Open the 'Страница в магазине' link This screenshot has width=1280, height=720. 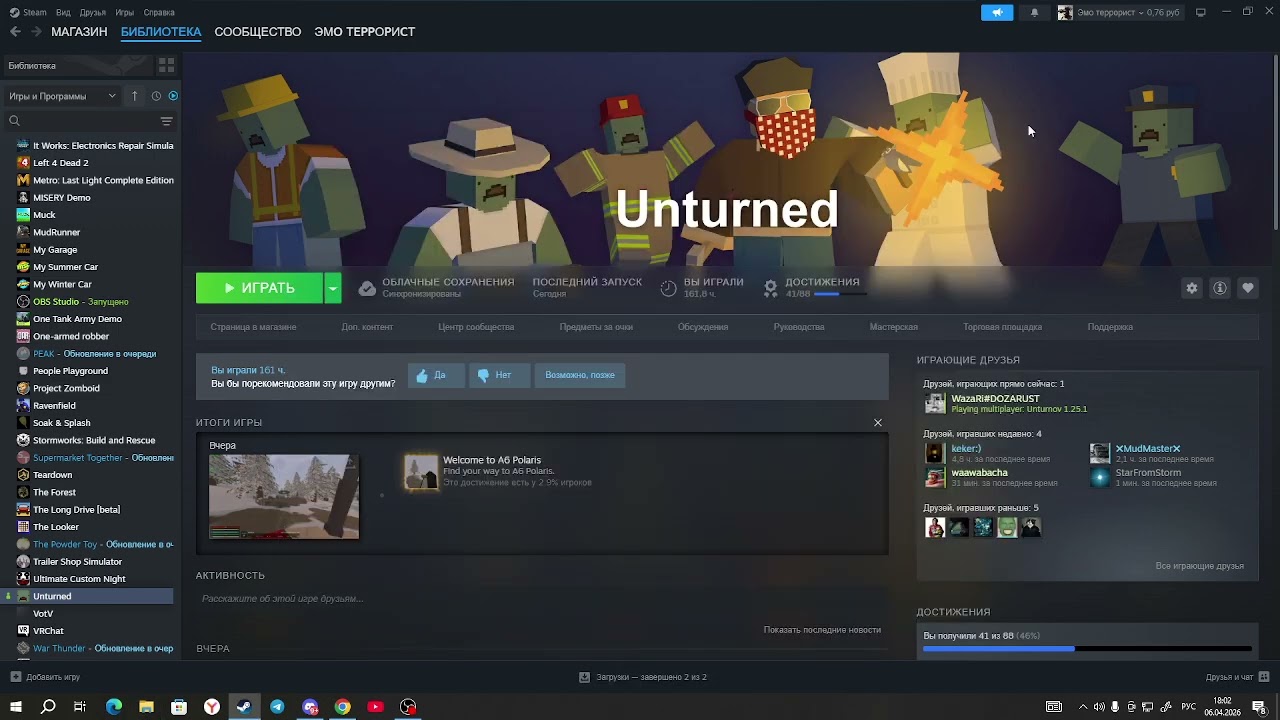(x=253, y=327)
